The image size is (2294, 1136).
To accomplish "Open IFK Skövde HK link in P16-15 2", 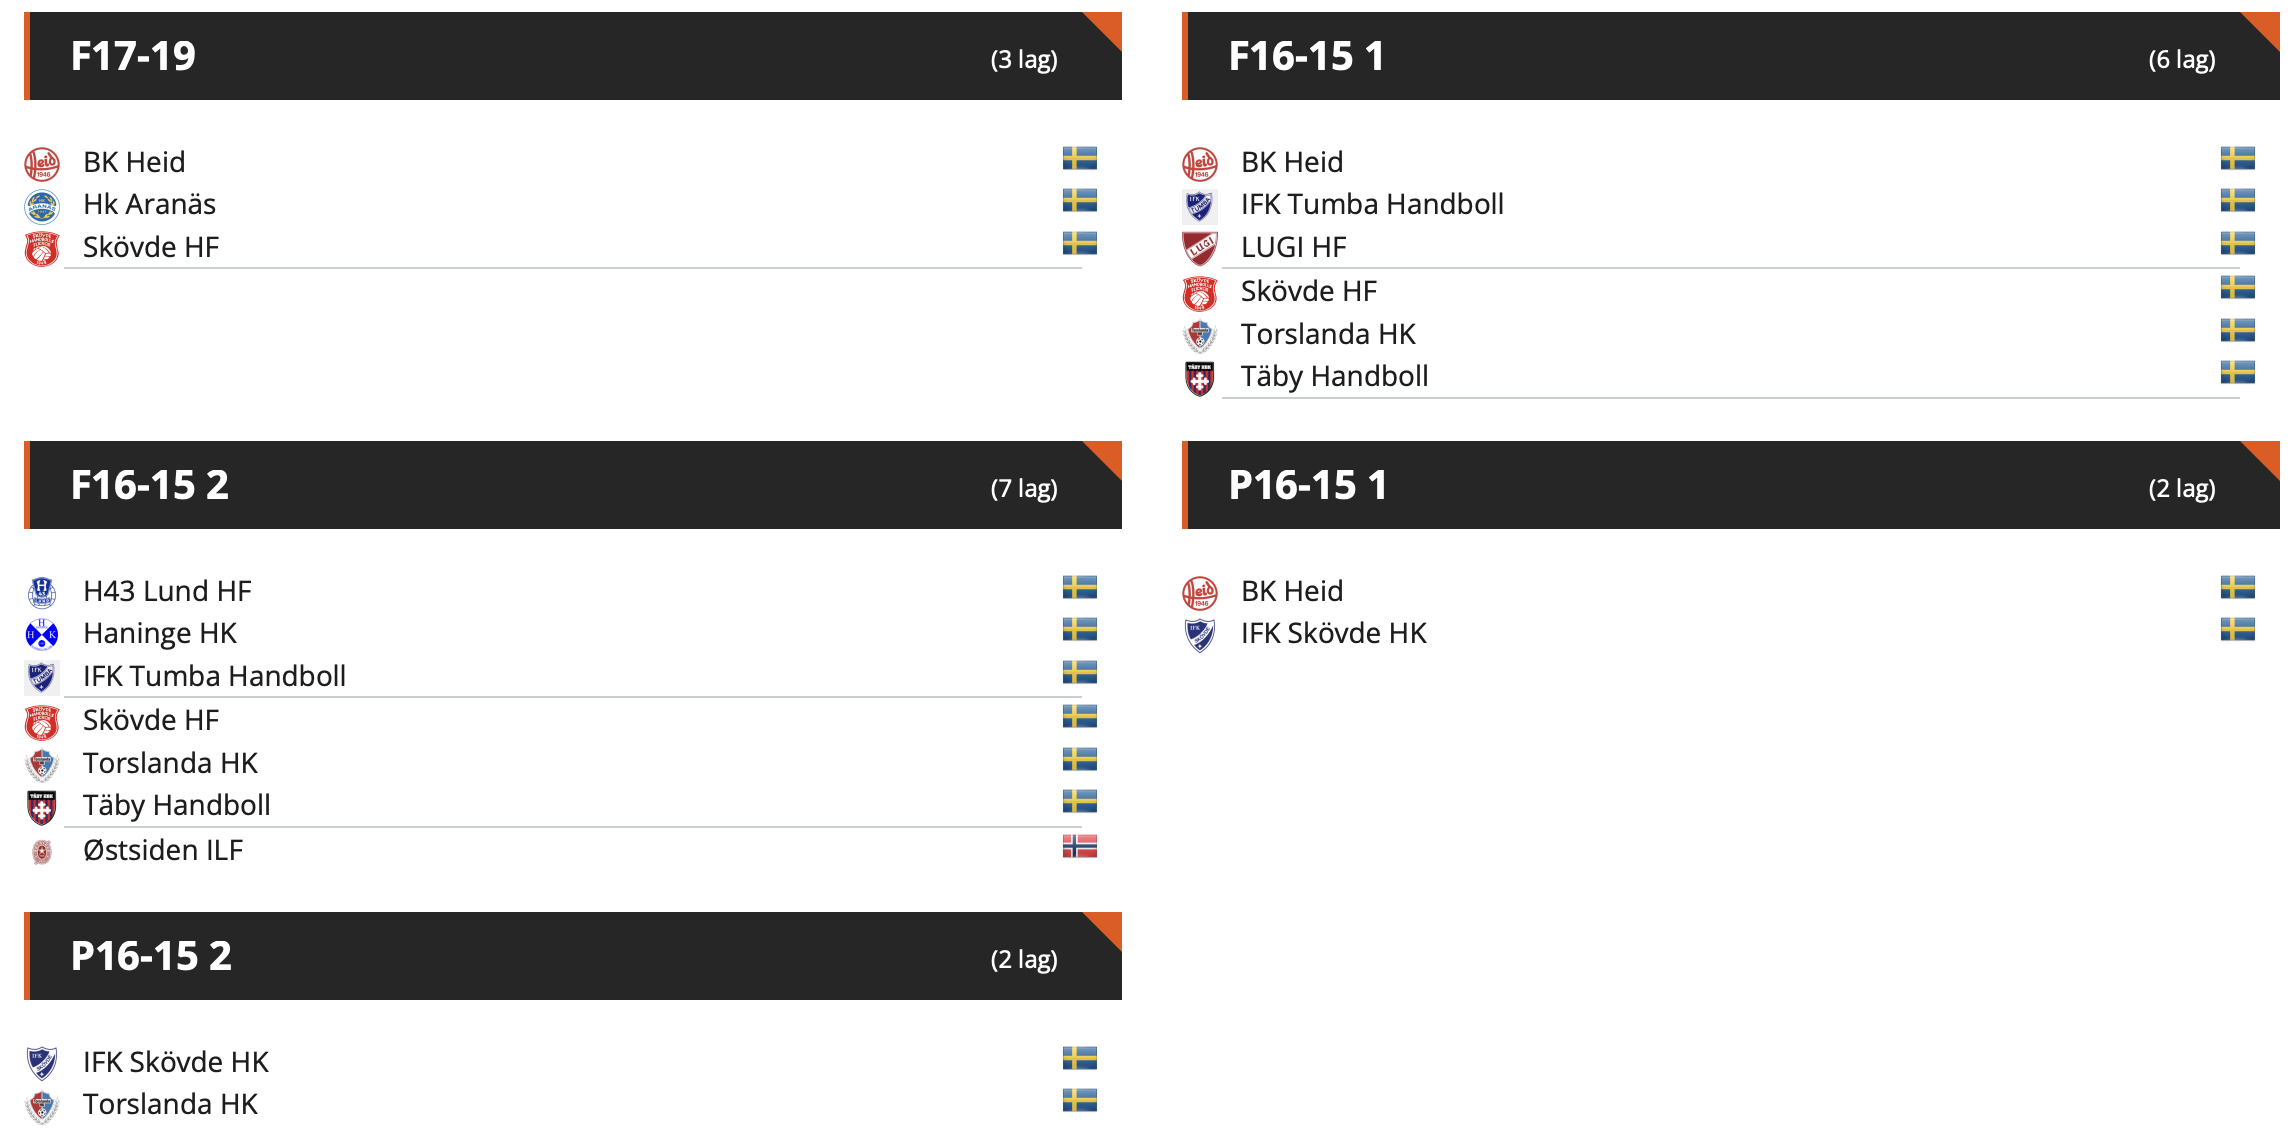I will point(176,1062).
